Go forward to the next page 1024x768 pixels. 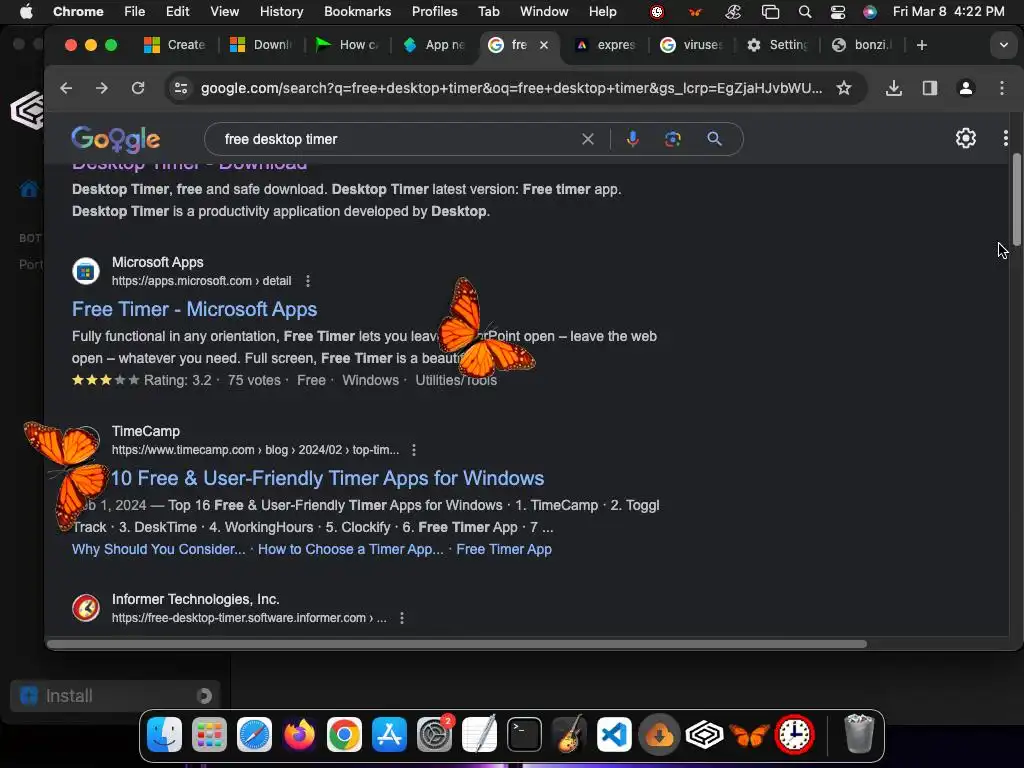[102, 88]
